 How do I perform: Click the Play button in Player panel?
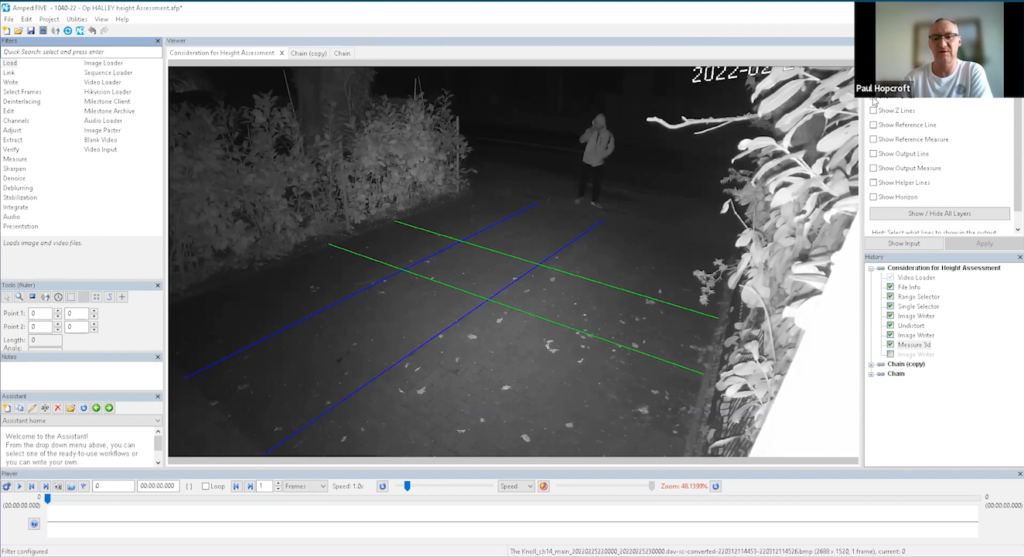click(x=19, y=486)
